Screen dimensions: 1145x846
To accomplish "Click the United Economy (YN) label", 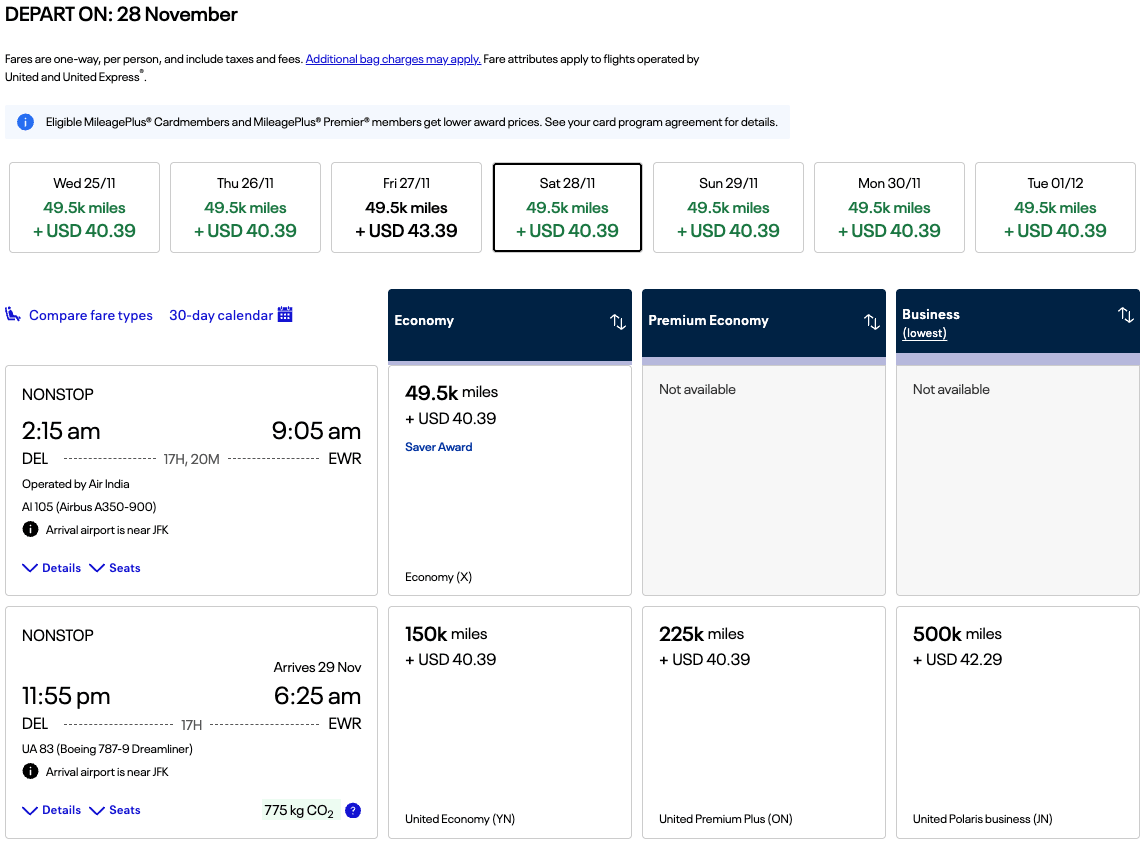I will pyautogui.click(x=460, y=819).
